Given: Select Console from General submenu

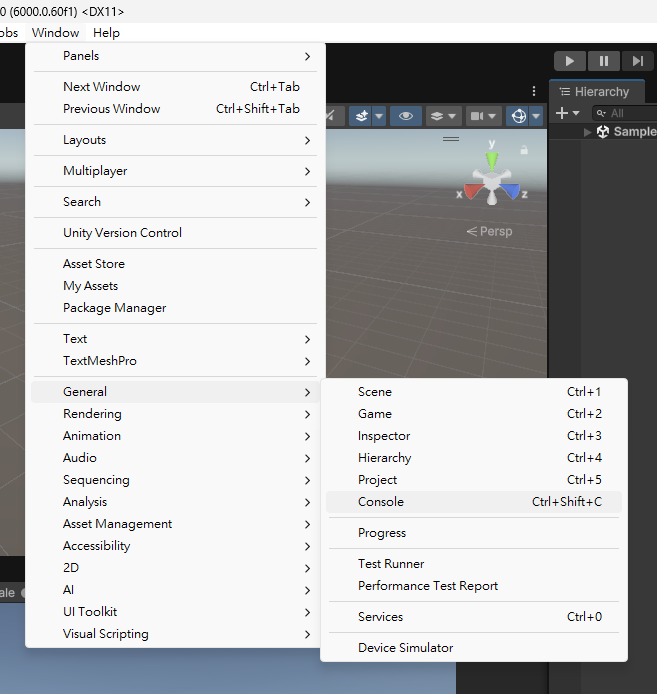Looking at the screenshot, I should tap(381, 502).
